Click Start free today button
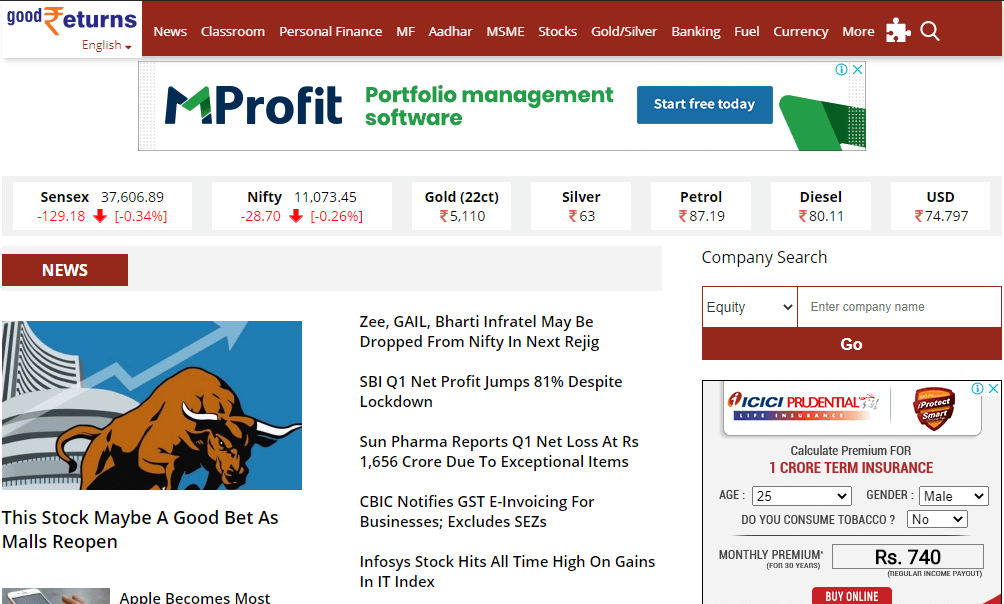This screenshot has width=1004, height=604. pos(704,104)
